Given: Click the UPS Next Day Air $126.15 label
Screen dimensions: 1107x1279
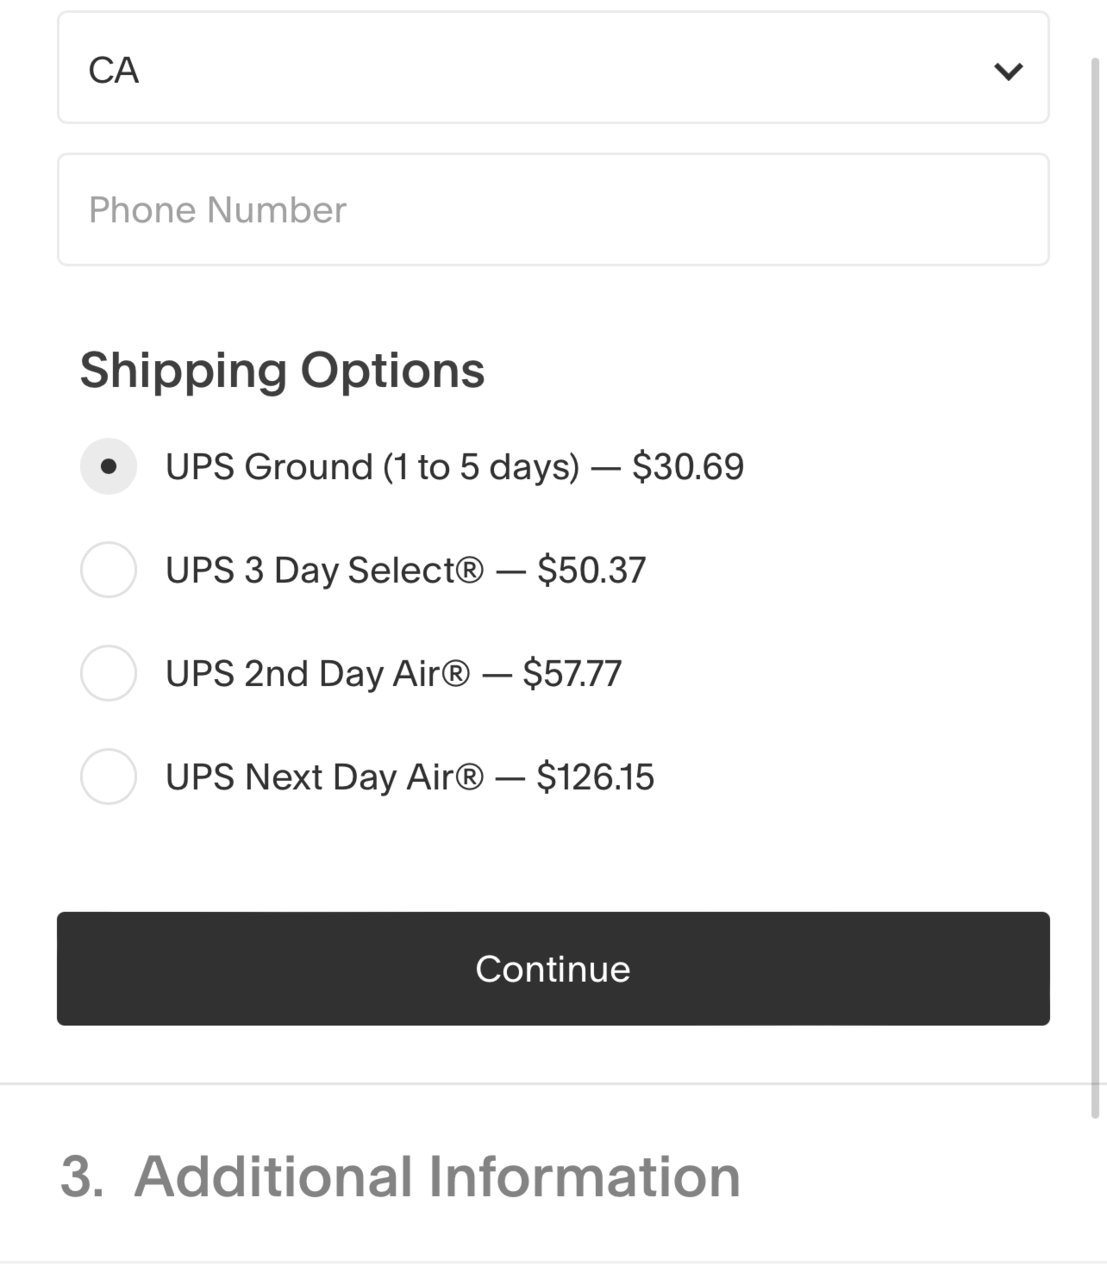Looking at the screenshot, I should pyautogui.click(x=410, y=777).
